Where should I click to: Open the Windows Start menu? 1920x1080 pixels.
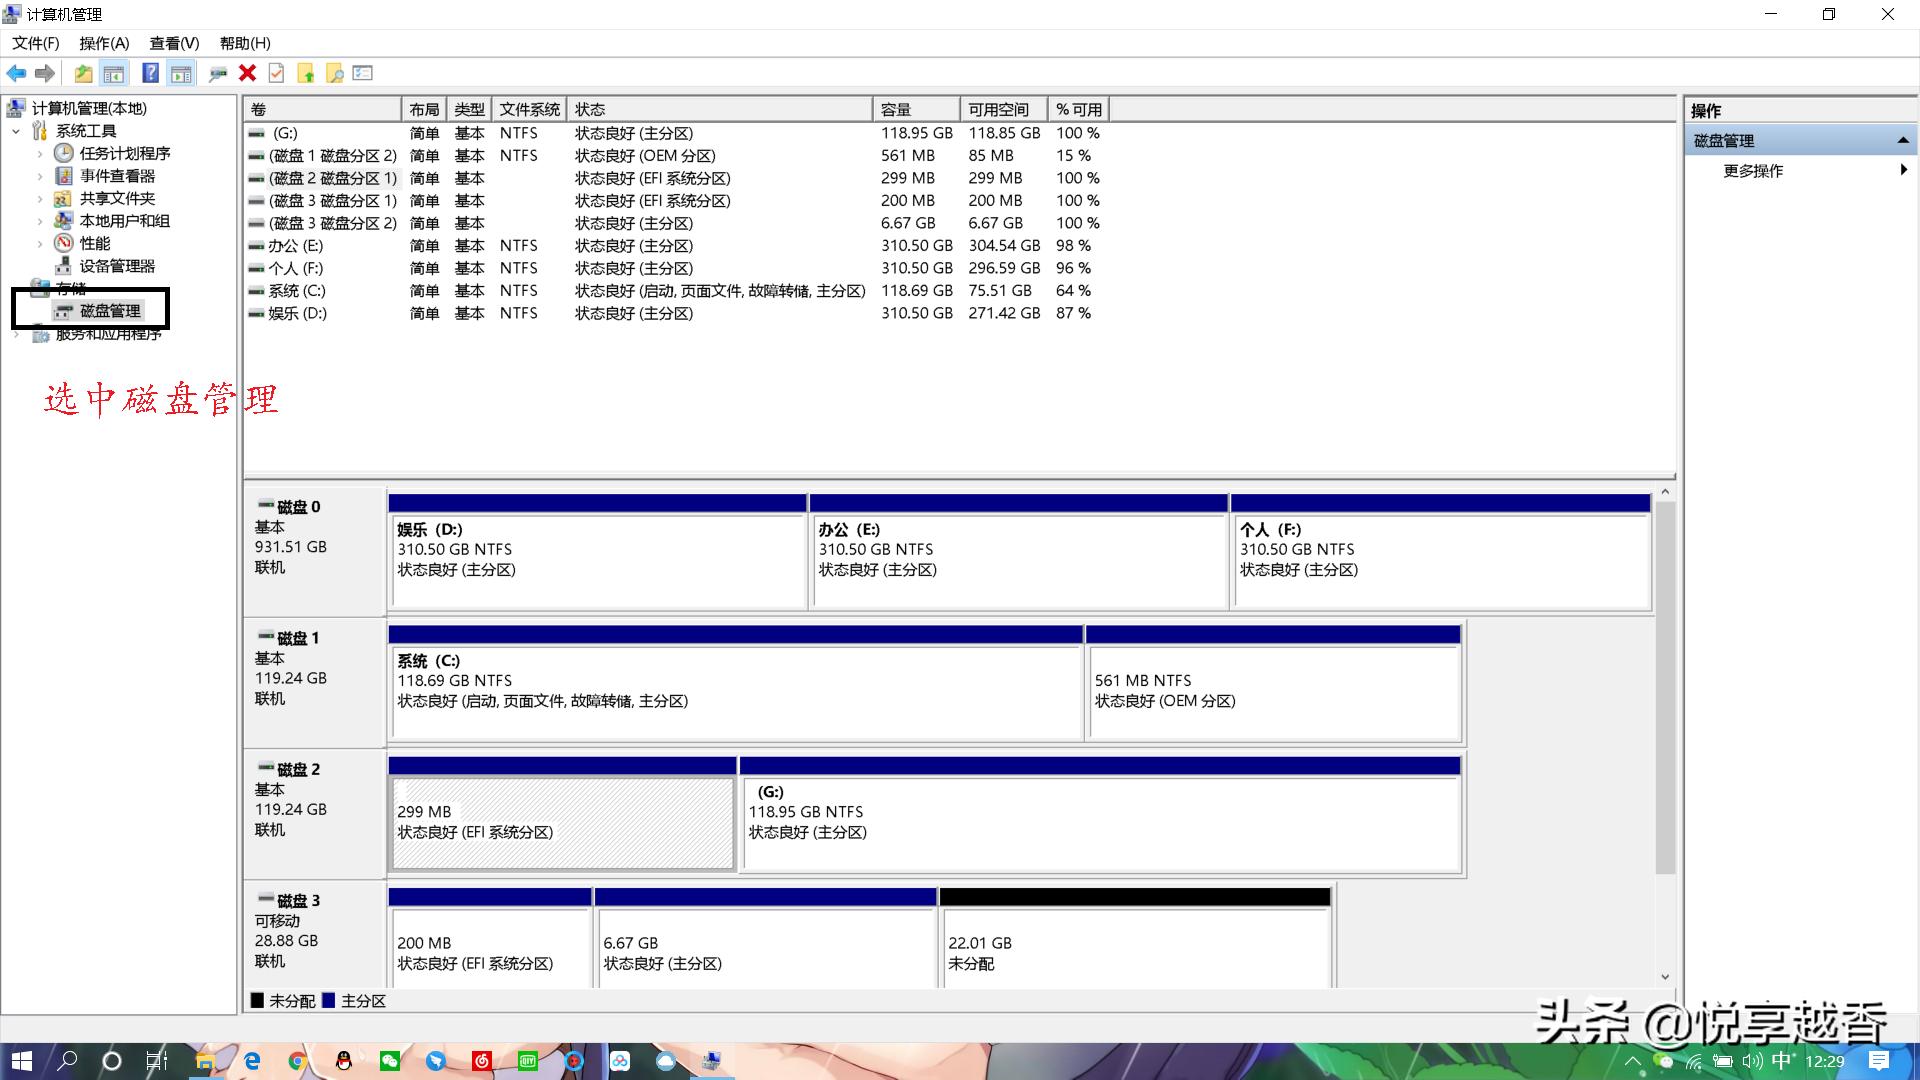tap(20, 1060)
